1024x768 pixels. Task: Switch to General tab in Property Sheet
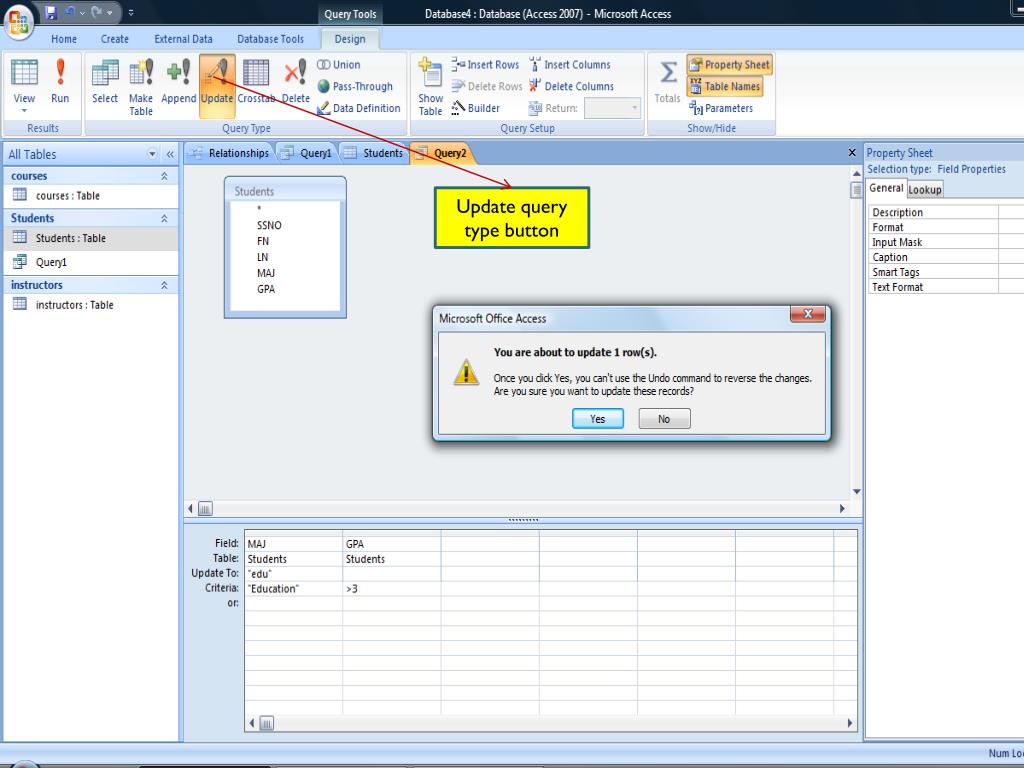(x=886, y=188)
